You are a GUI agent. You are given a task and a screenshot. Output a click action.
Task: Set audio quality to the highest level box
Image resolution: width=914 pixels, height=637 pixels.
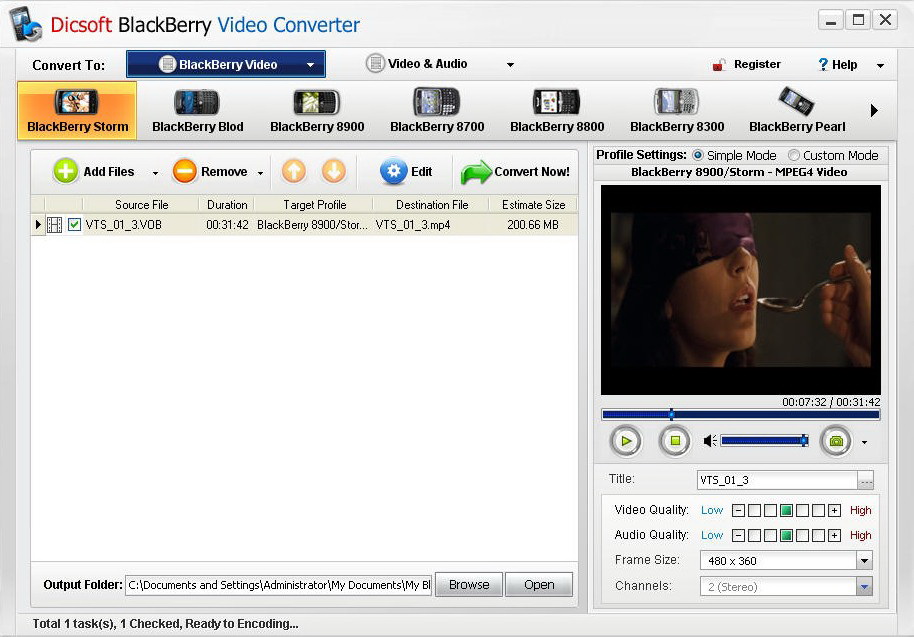click(x=818, y=535)
